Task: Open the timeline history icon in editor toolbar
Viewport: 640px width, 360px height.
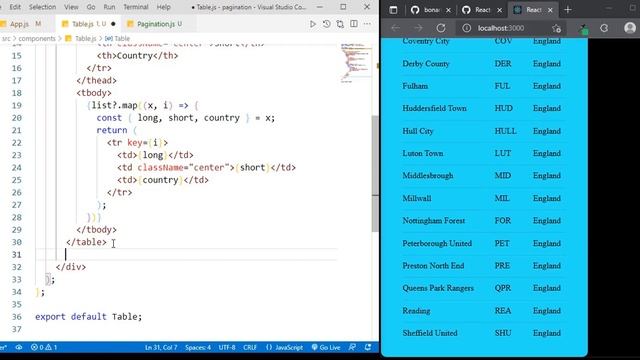Action: (327, 24)
